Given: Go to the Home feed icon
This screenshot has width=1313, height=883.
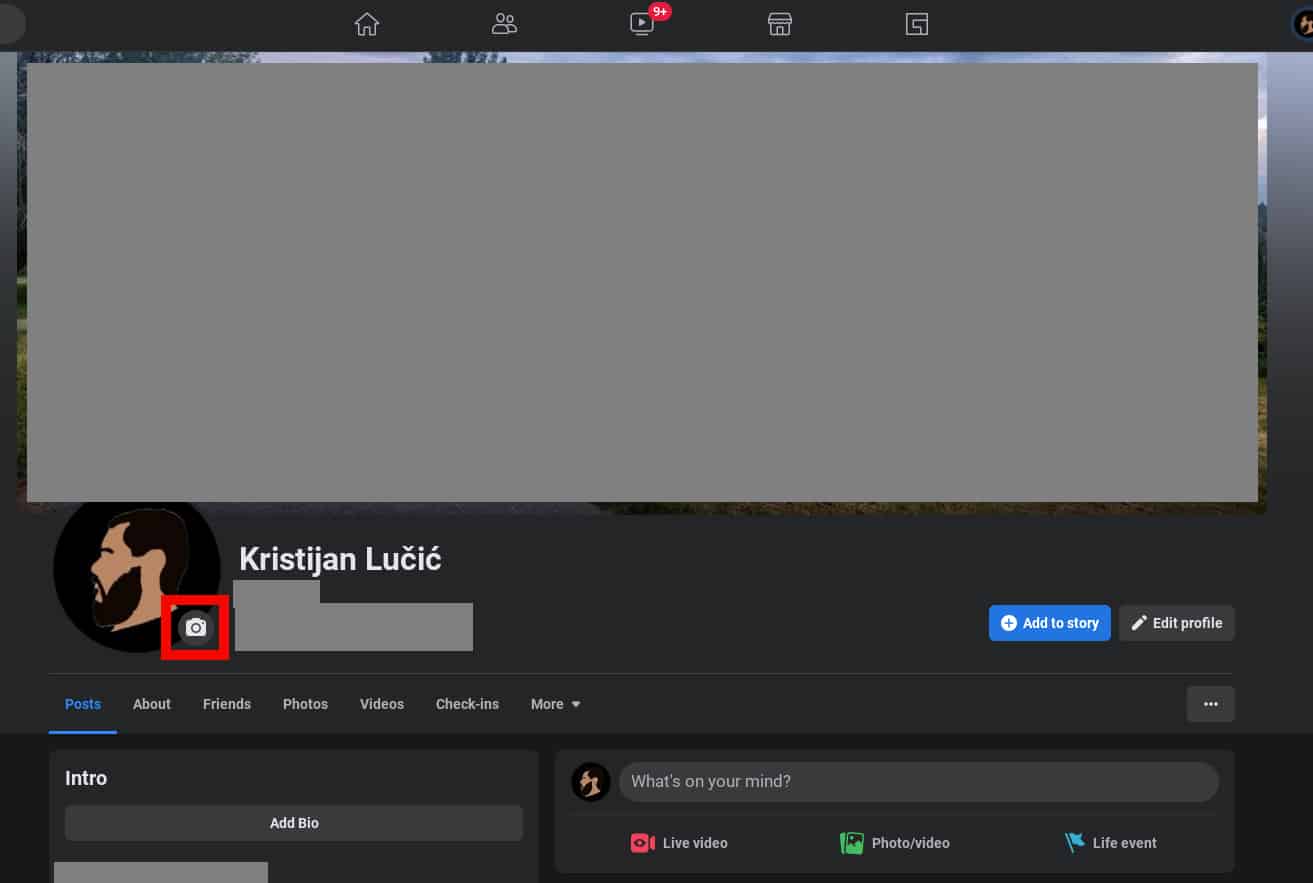Looking at the screenshot, I should click(367, 24).
